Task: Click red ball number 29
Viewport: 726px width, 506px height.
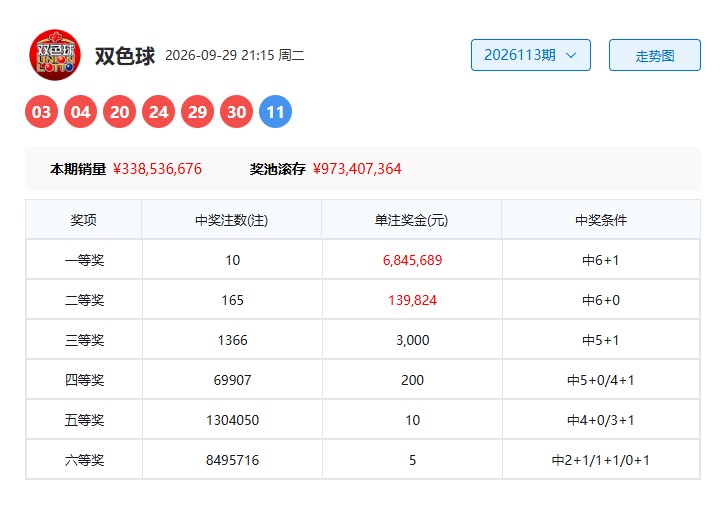Action: (x=197, y=112)
